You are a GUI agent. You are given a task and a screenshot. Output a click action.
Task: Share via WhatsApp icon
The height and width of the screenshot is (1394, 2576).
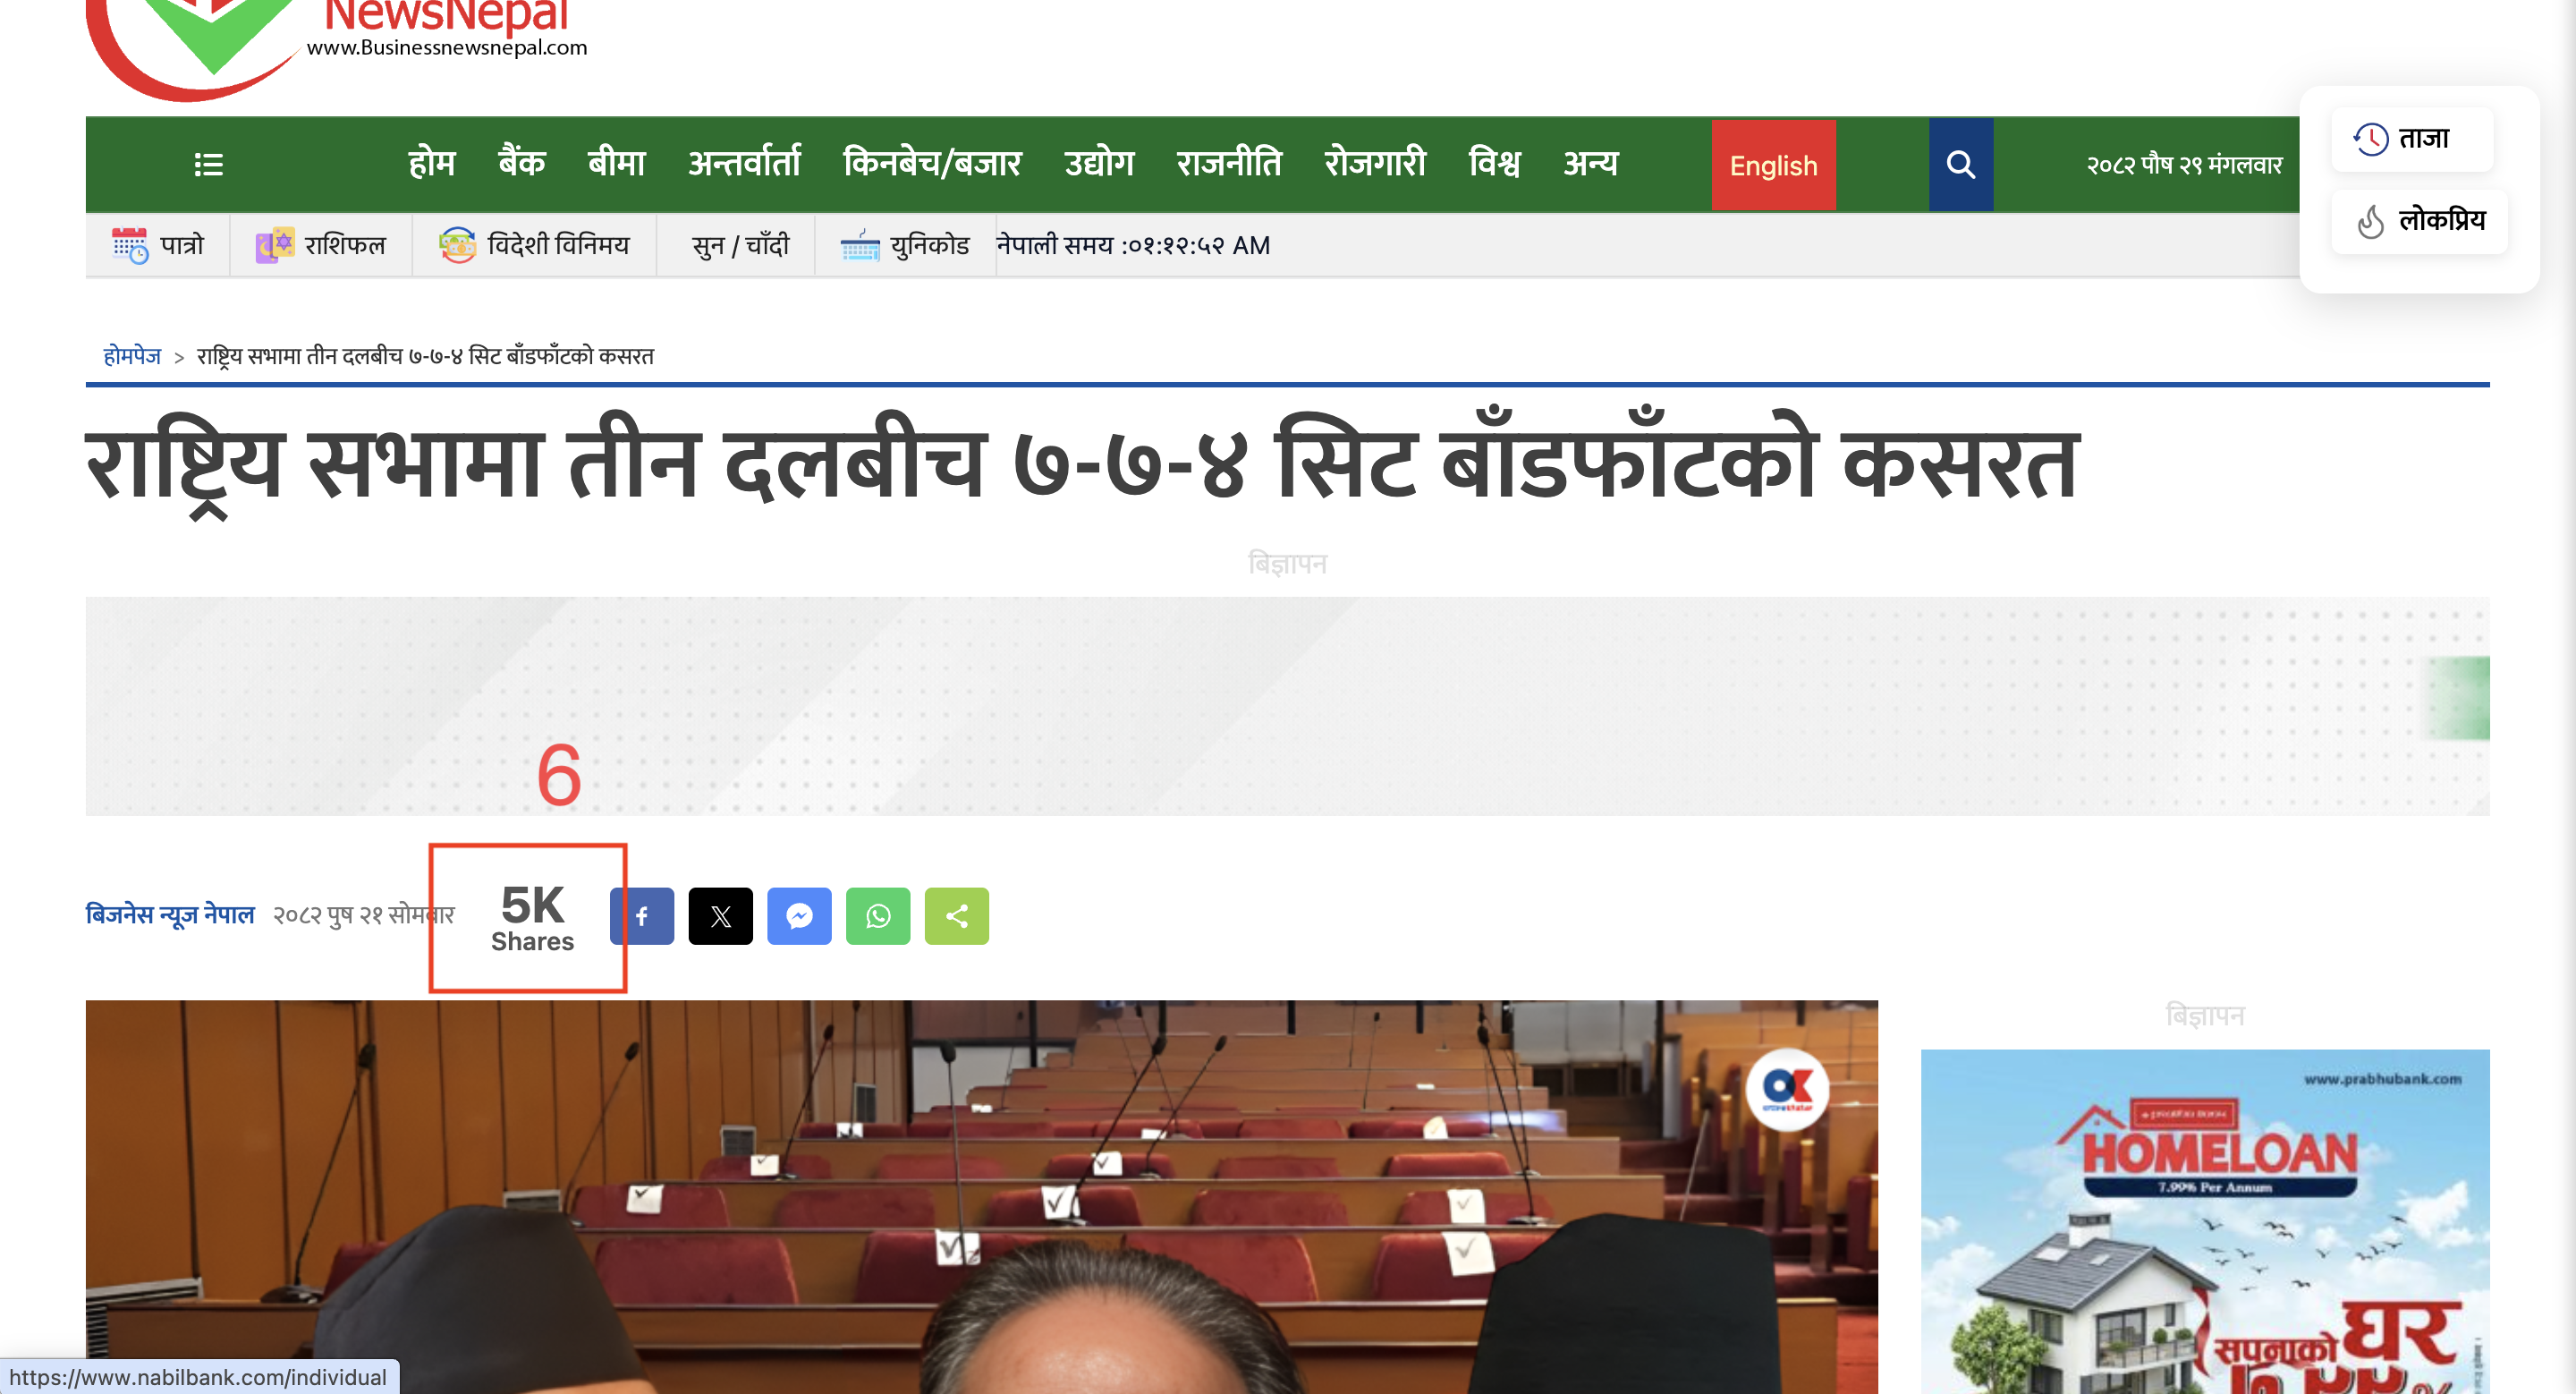tap(877, 915)
